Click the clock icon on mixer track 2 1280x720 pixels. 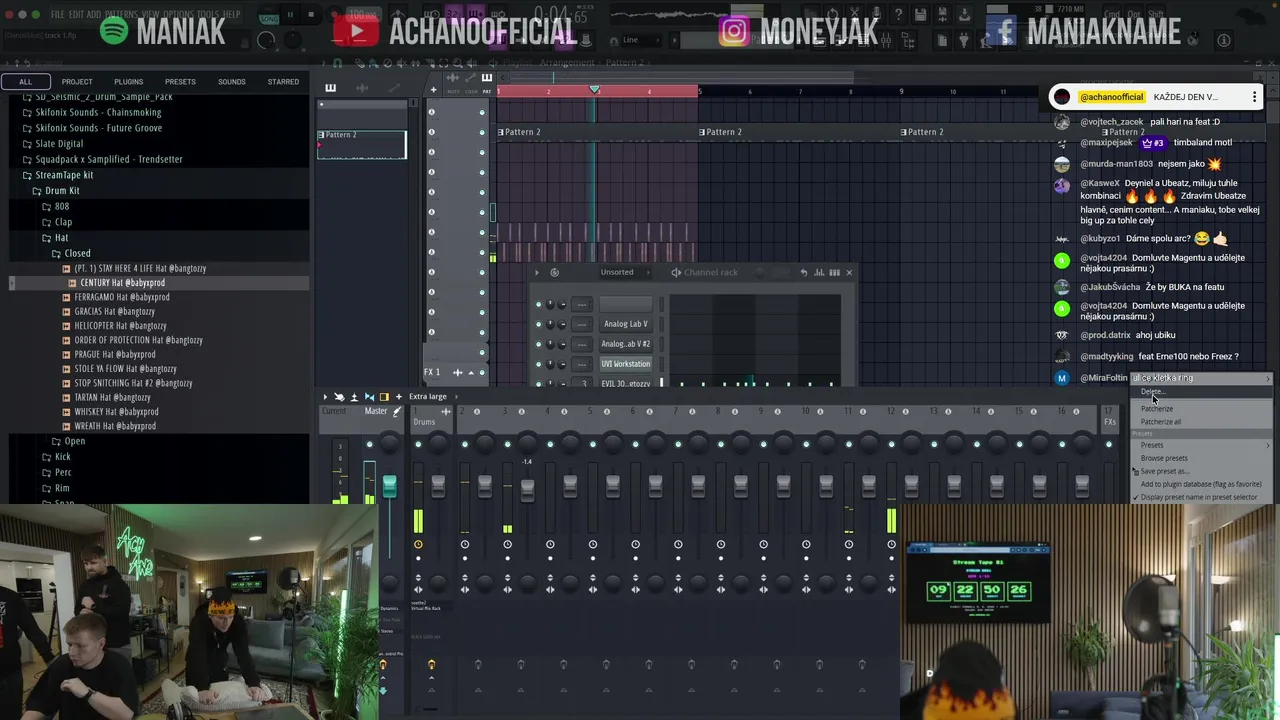point(464,545)
